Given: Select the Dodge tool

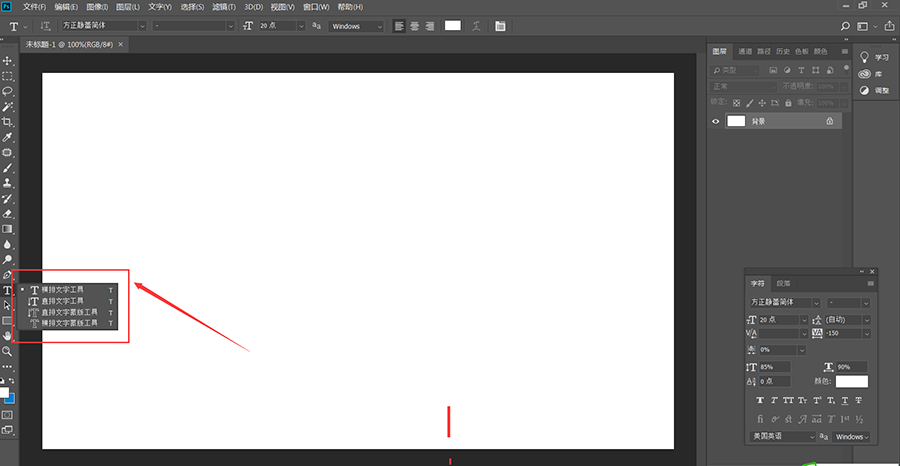Looking at the screenshot, I should click(7, 260).
